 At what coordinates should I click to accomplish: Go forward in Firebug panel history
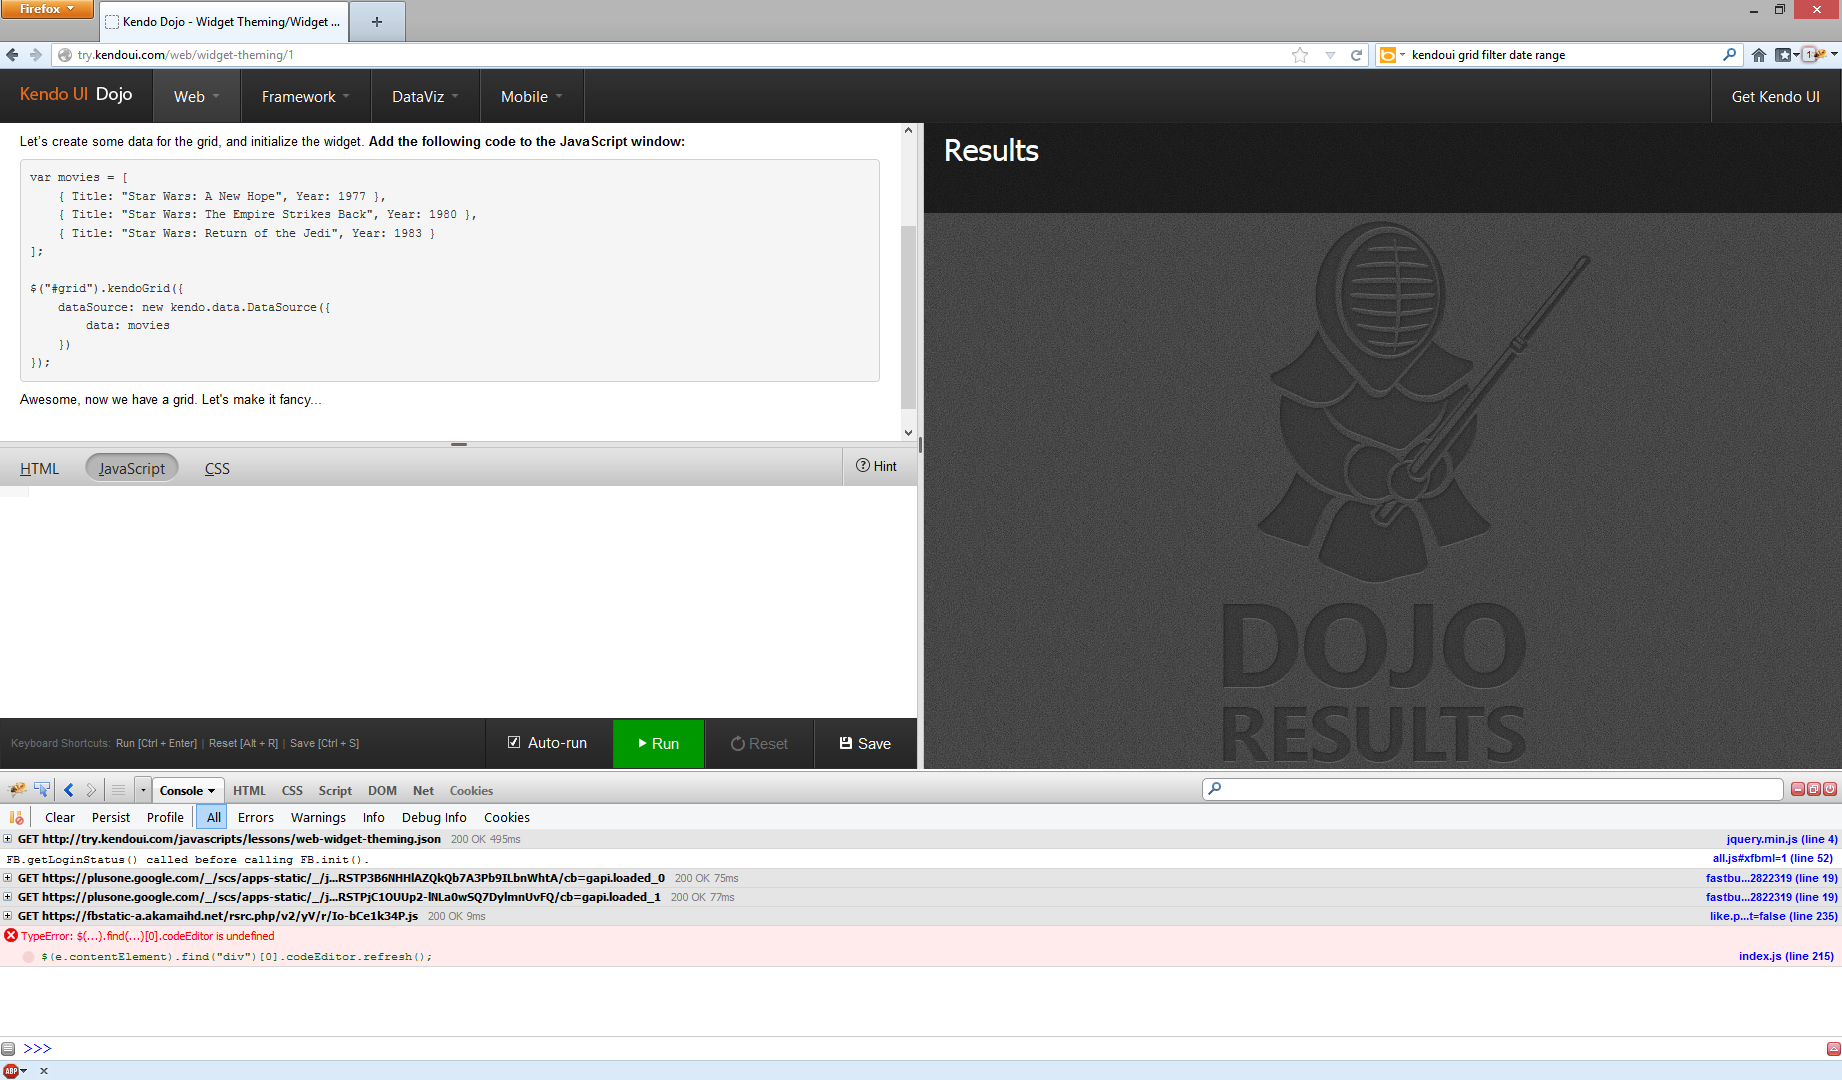91,790
